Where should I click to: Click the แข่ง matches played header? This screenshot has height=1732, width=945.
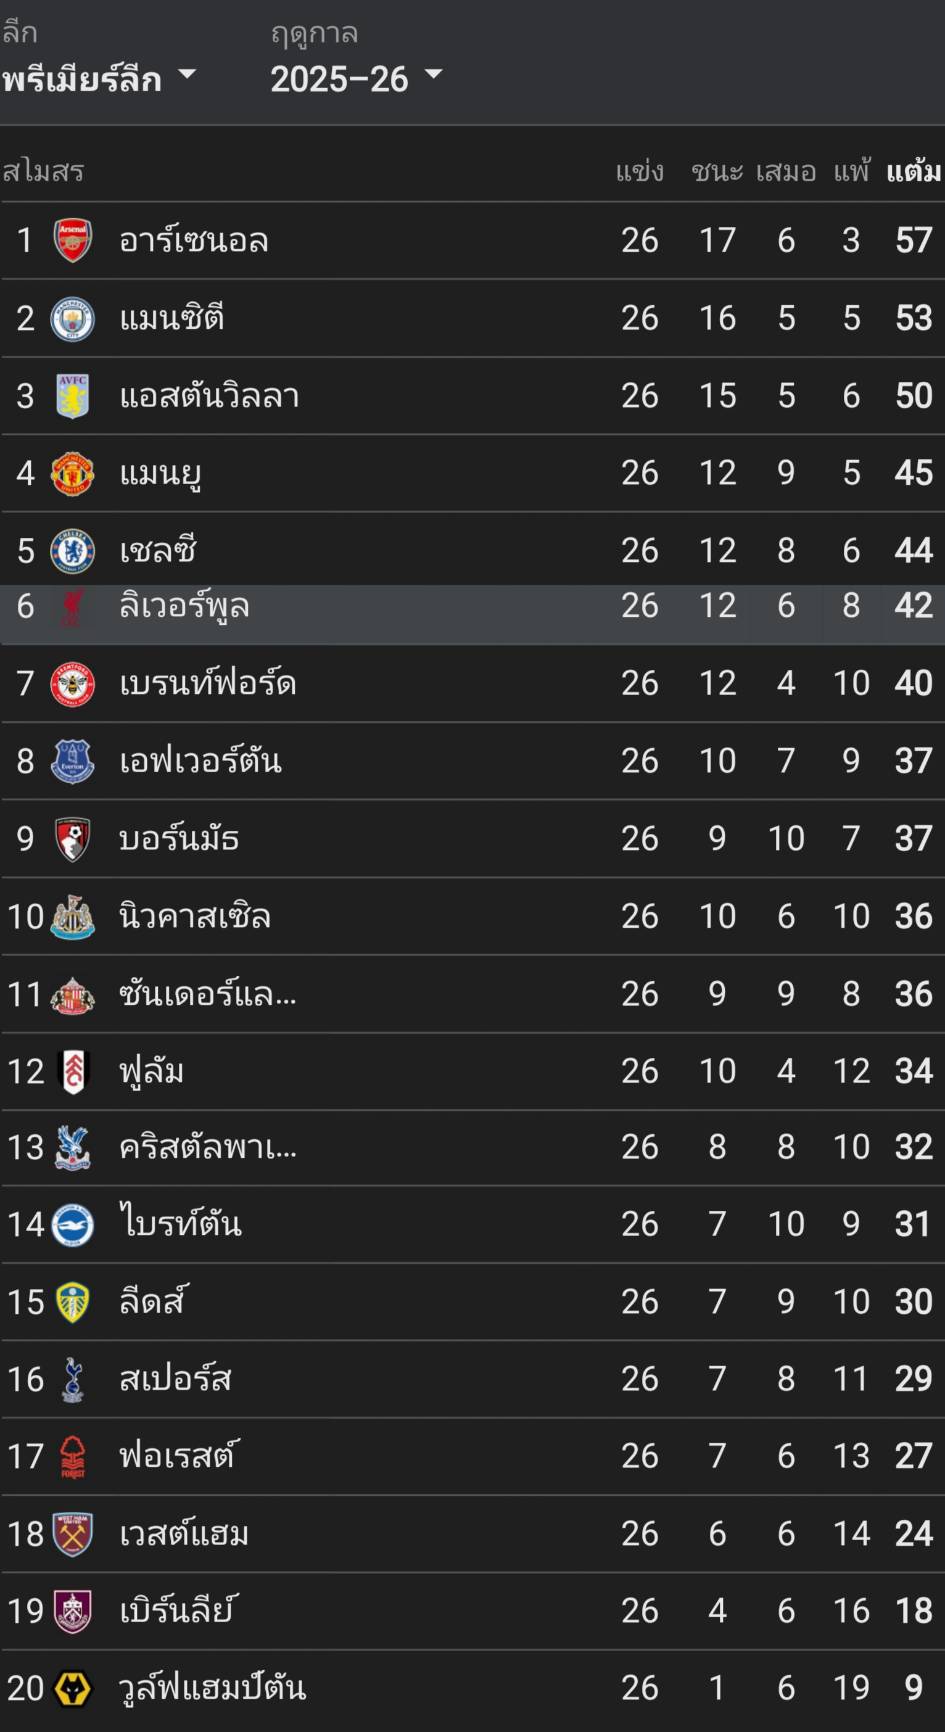(x=639, y=172)
